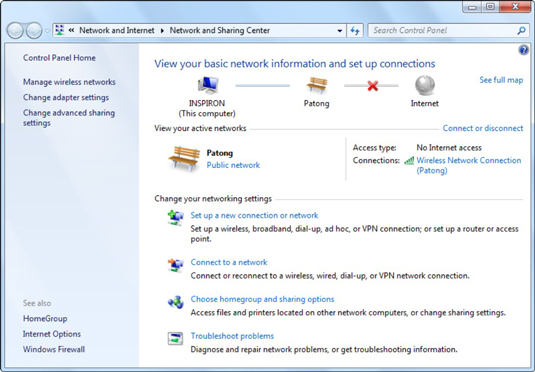
Task: Open See full map link
Action: [x=501, y=80]
